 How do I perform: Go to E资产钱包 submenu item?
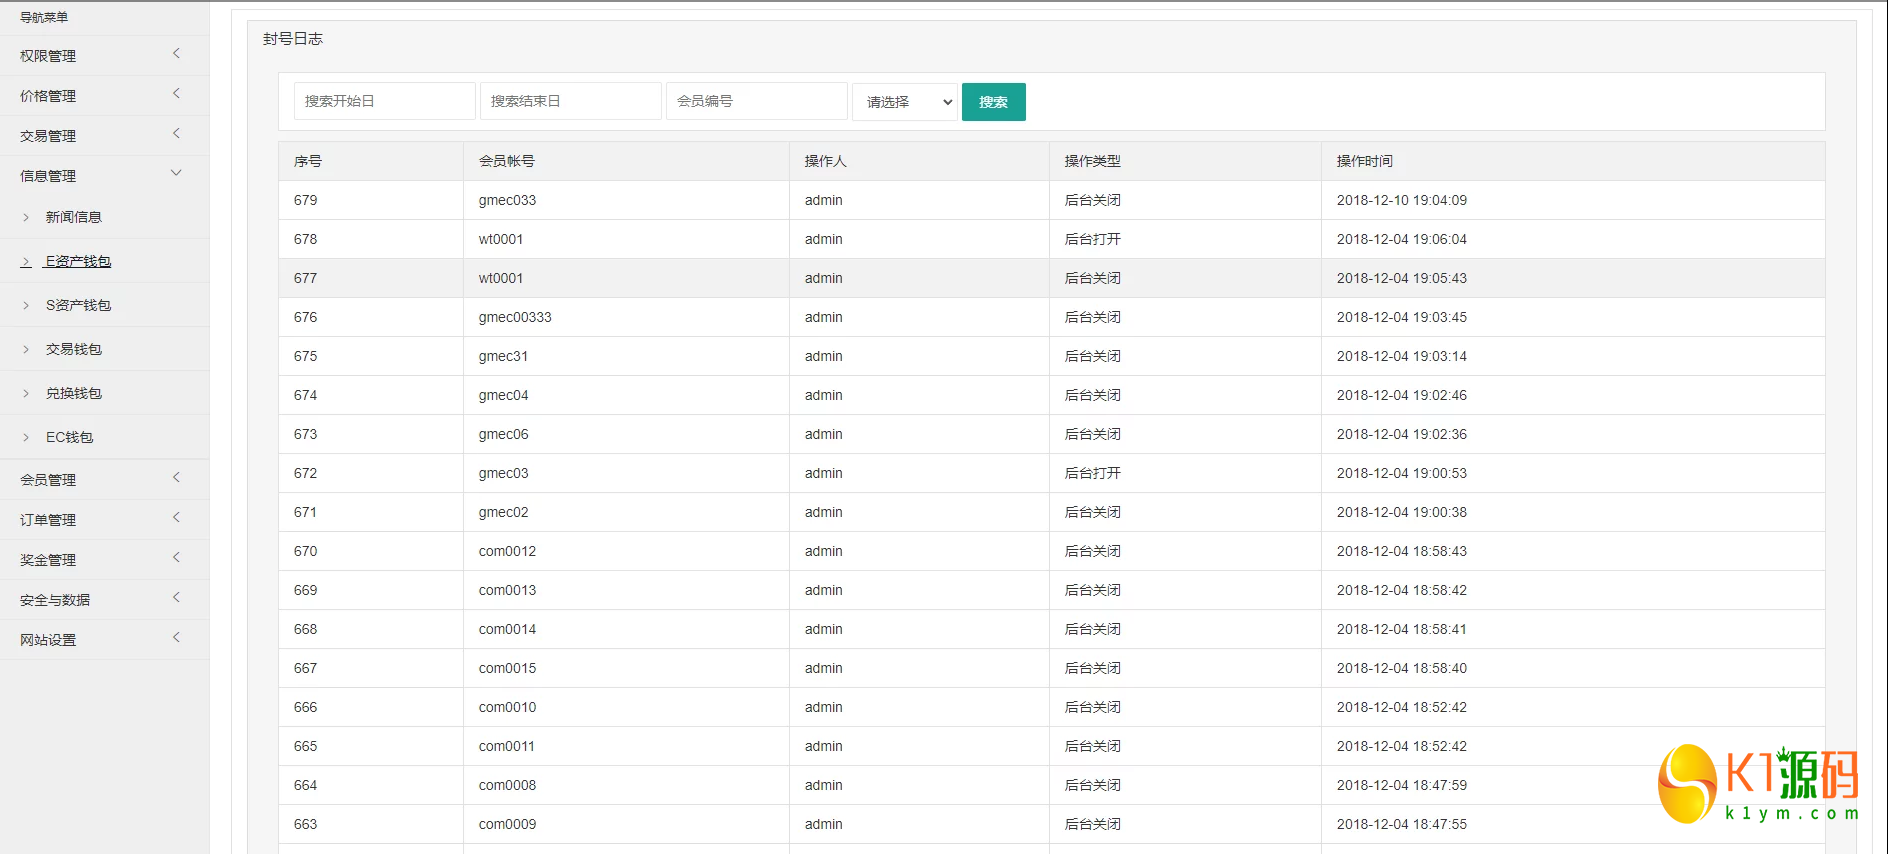click(x=78, y=261)
